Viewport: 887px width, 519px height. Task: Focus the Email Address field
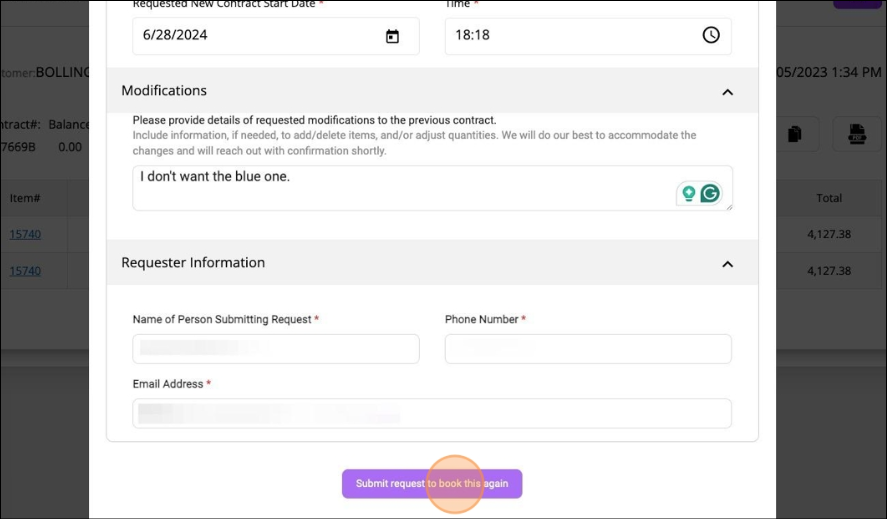coord(431,413)
